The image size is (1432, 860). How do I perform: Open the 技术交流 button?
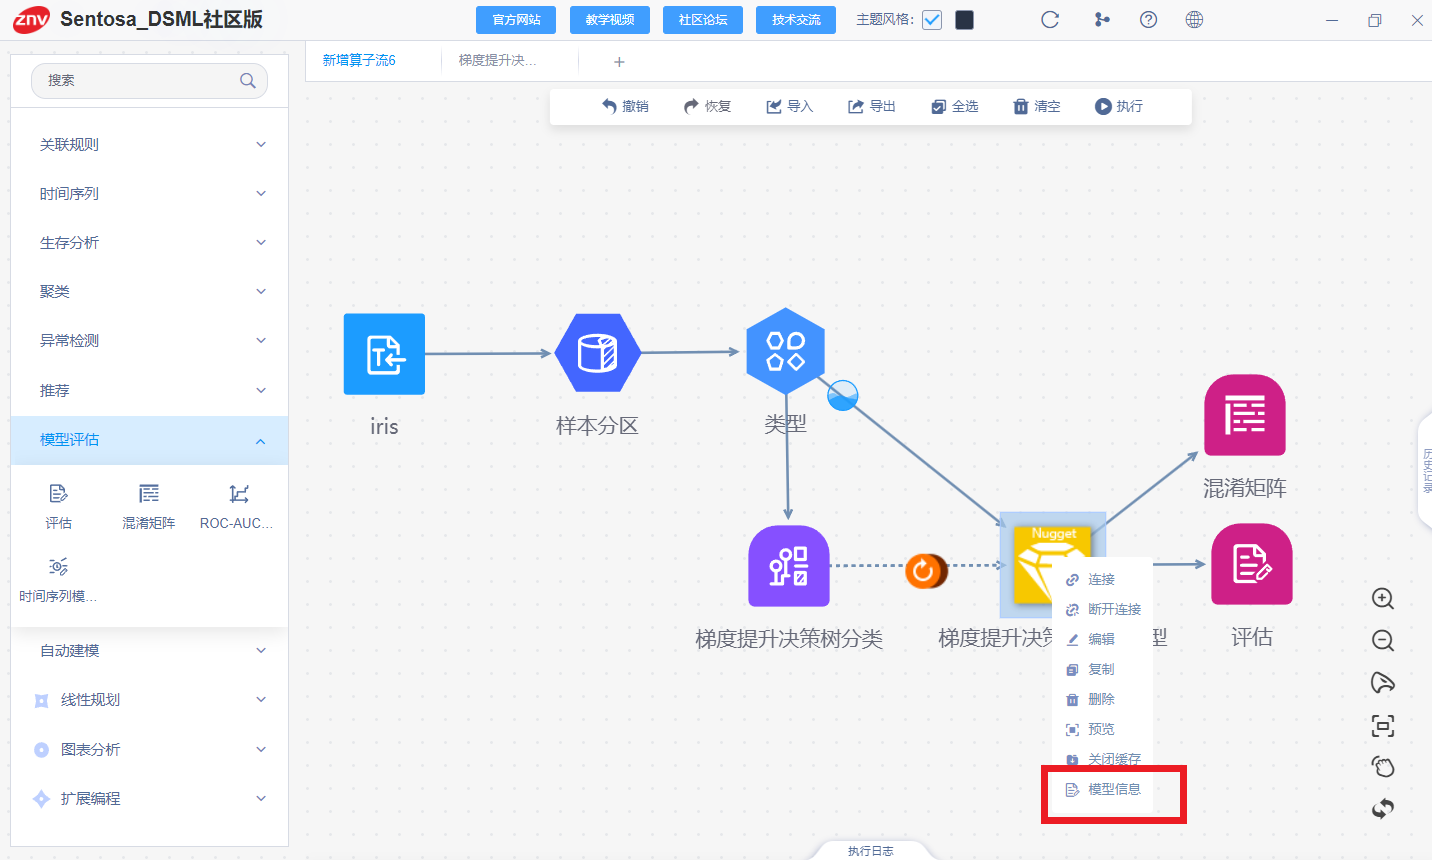[x=796, y=20]
